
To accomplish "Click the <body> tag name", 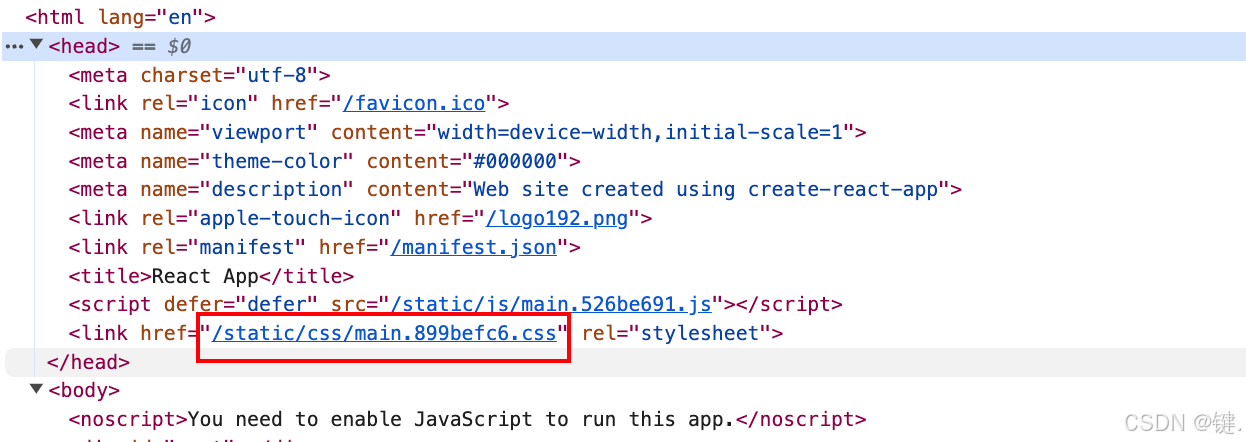I will click(84, 391).
